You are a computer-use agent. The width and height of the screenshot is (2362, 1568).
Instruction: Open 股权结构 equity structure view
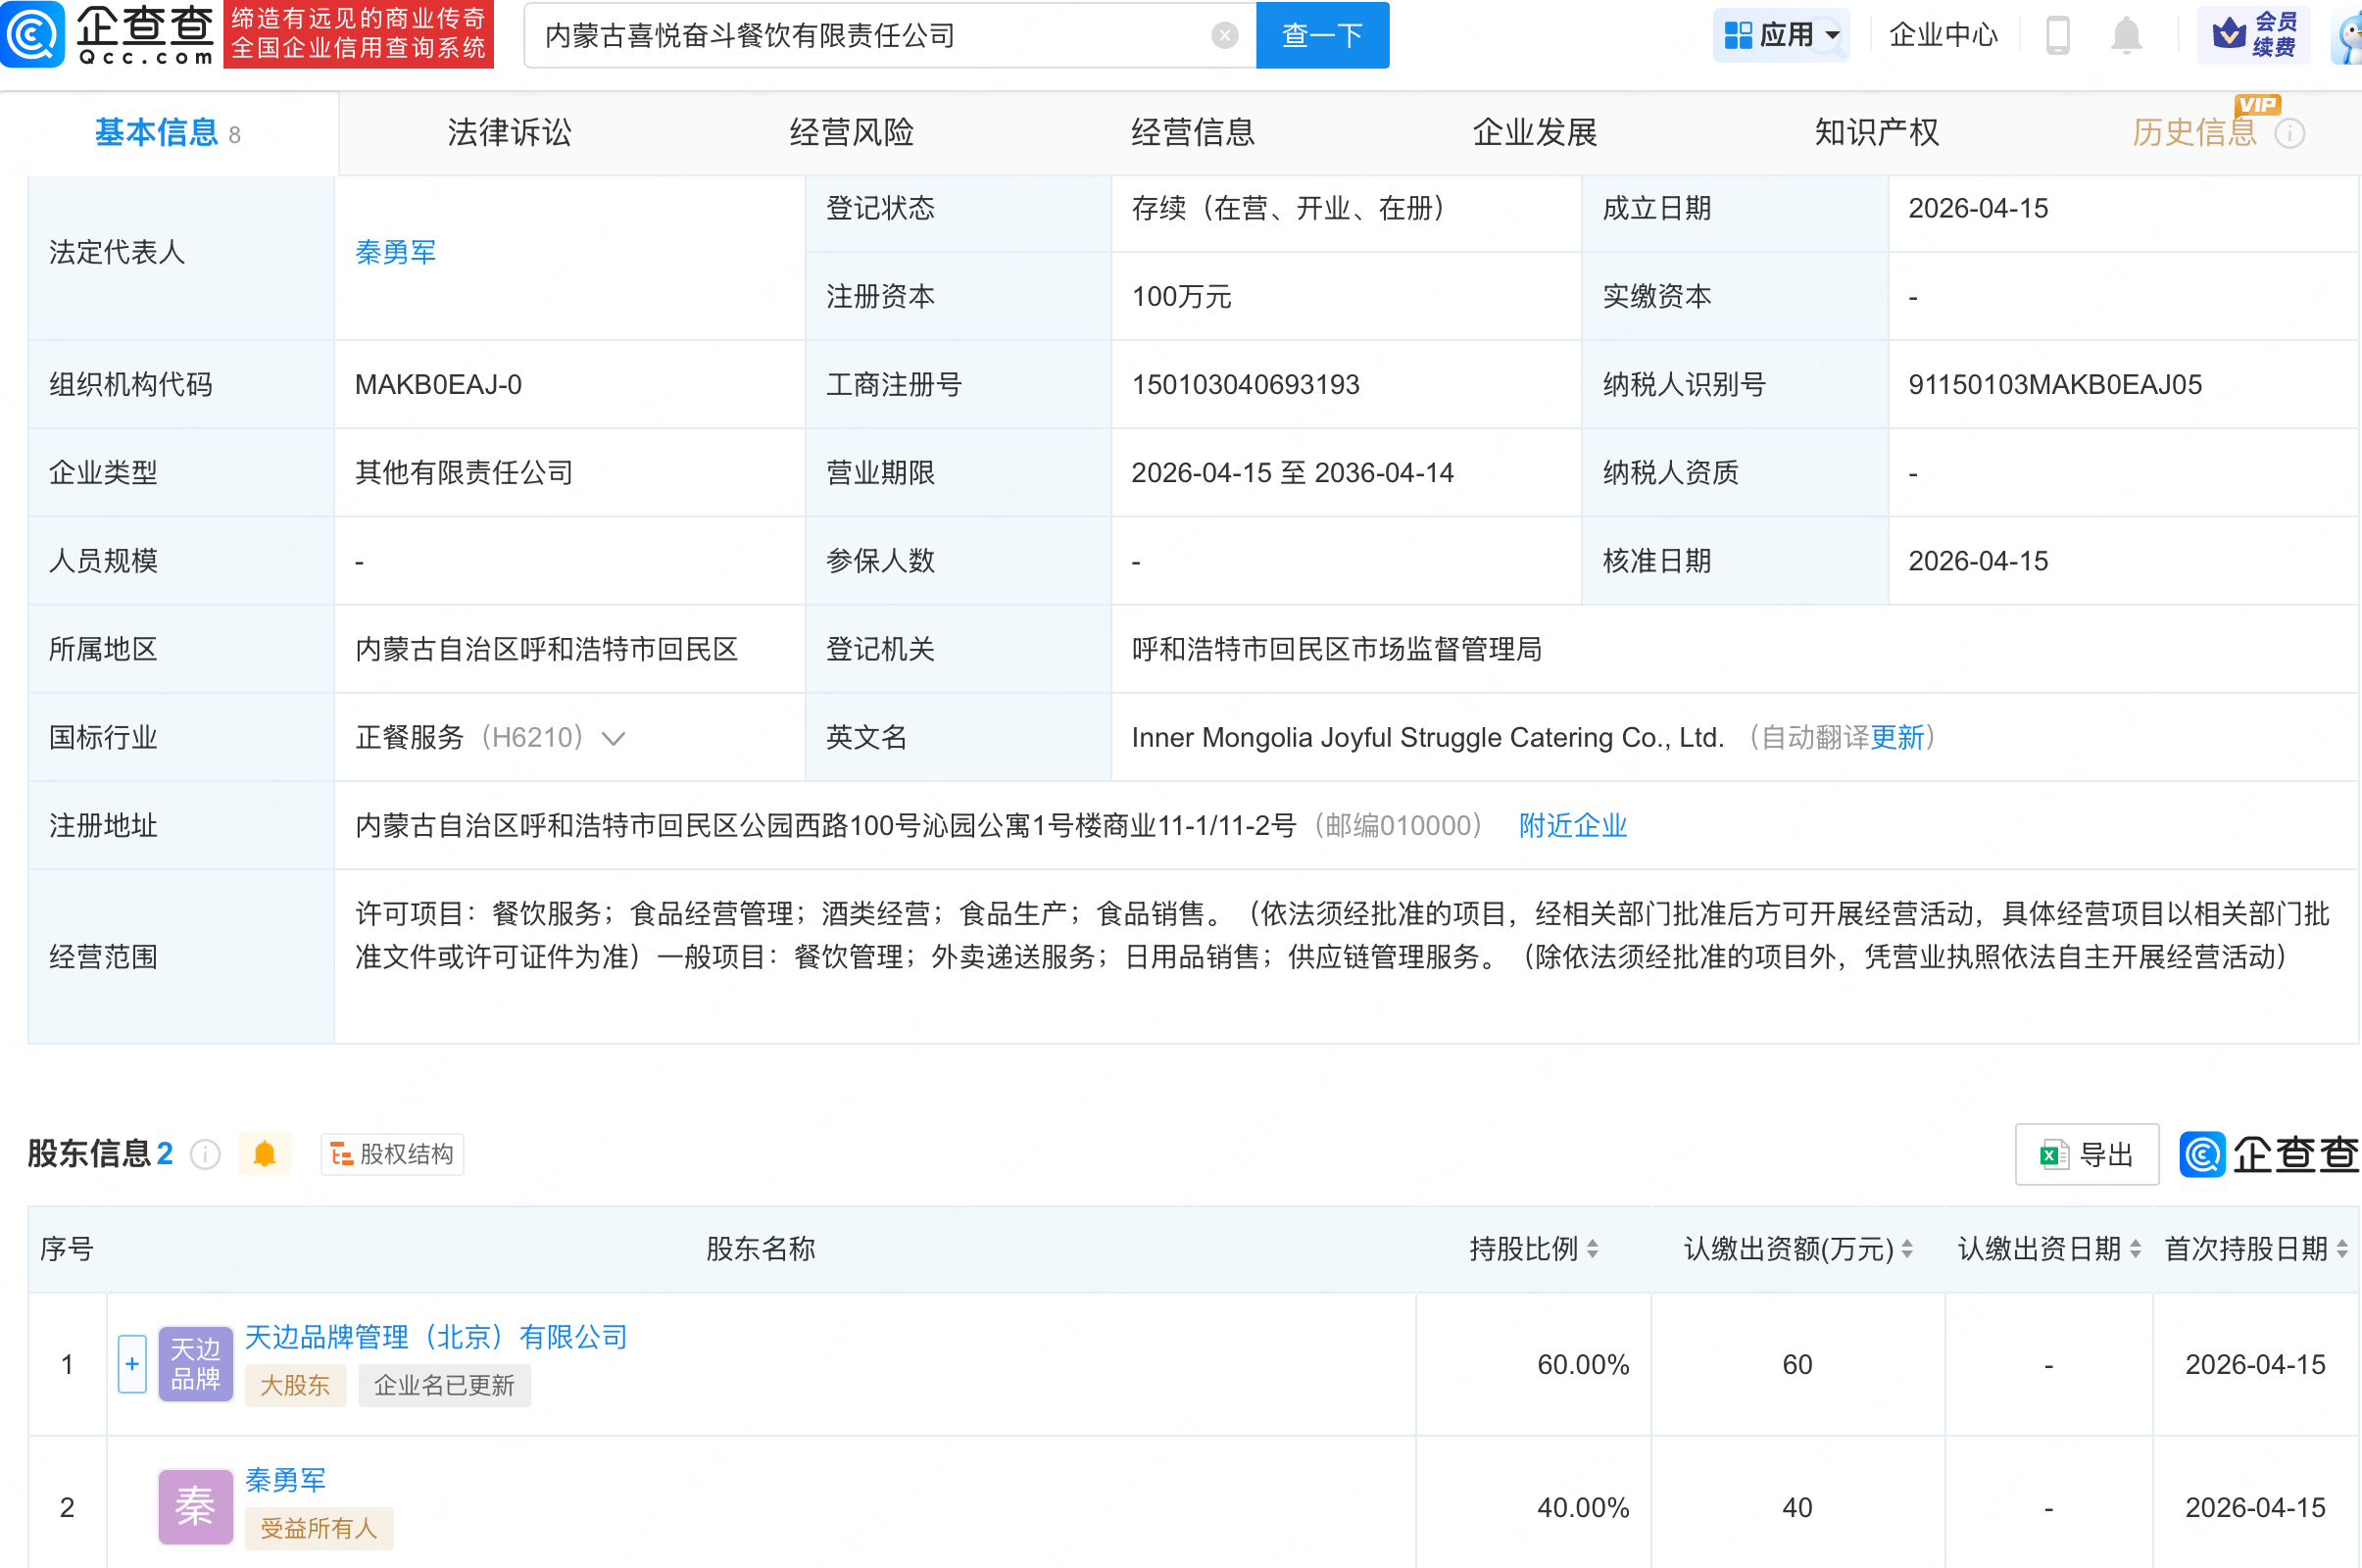tap(392, 1154)
